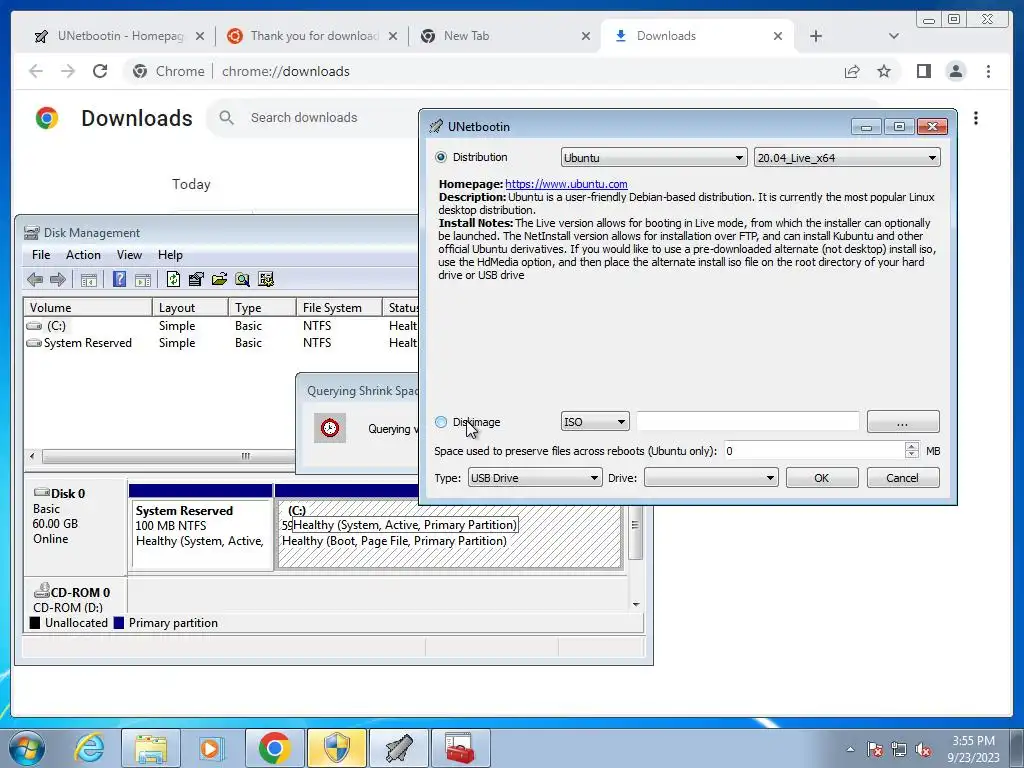Image resolution: width=1024 pixels, height=768 pixels.
Task: Expand Chrome tab search chevron
Action: [893, 36]
